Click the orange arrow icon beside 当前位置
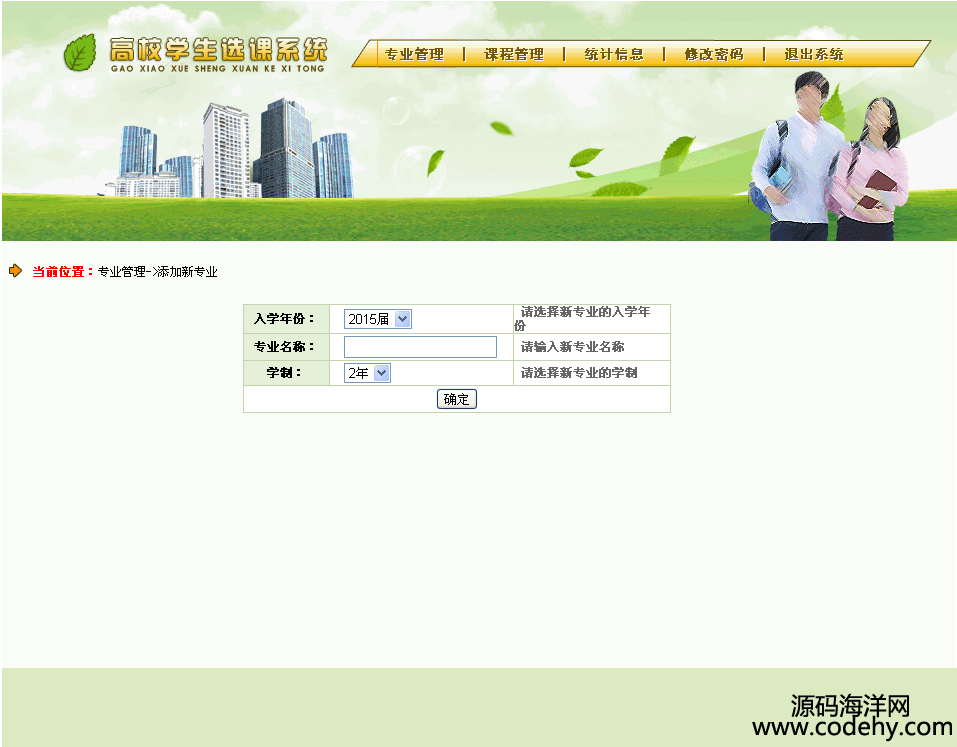This screenshot has height=747, width=957. coord(15,271)
